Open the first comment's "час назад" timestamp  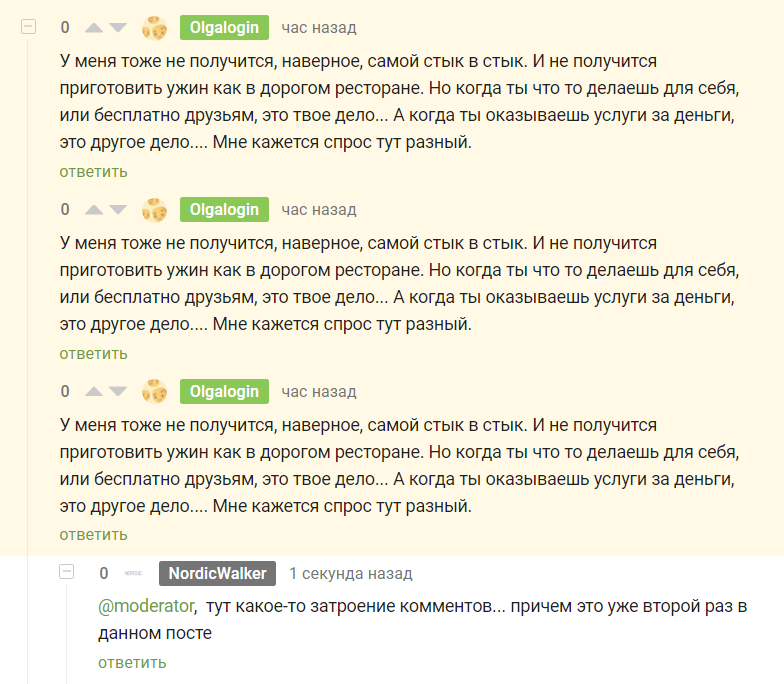pyautogui.click(x=318, y=28)
